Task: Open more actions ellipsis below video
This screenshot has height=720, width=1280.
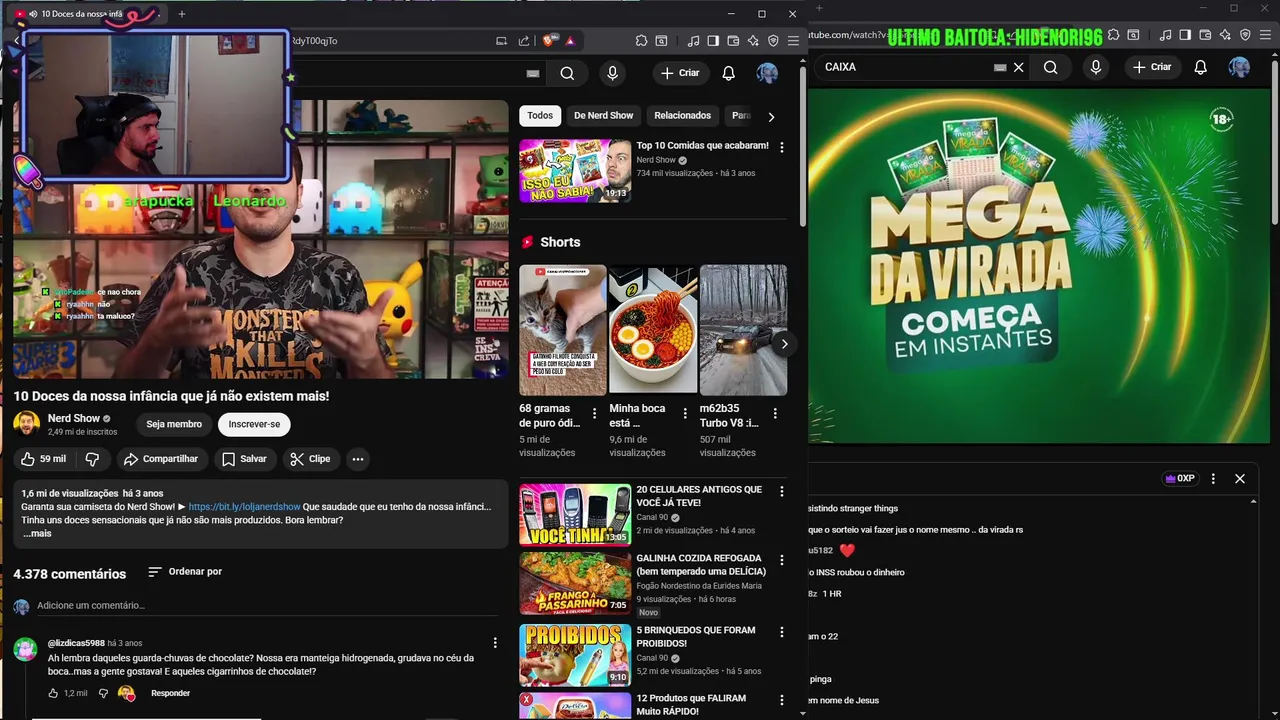Action: tap(357, 459)
